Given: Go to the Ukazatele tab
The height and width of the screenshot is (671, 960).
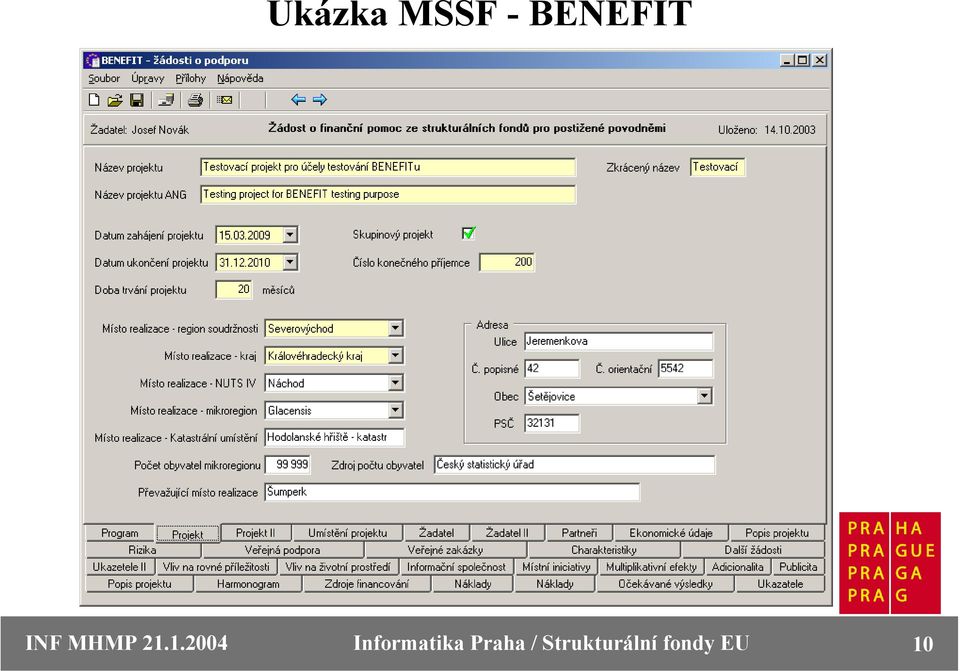Looking at the screenshot, I should [780, 584].
